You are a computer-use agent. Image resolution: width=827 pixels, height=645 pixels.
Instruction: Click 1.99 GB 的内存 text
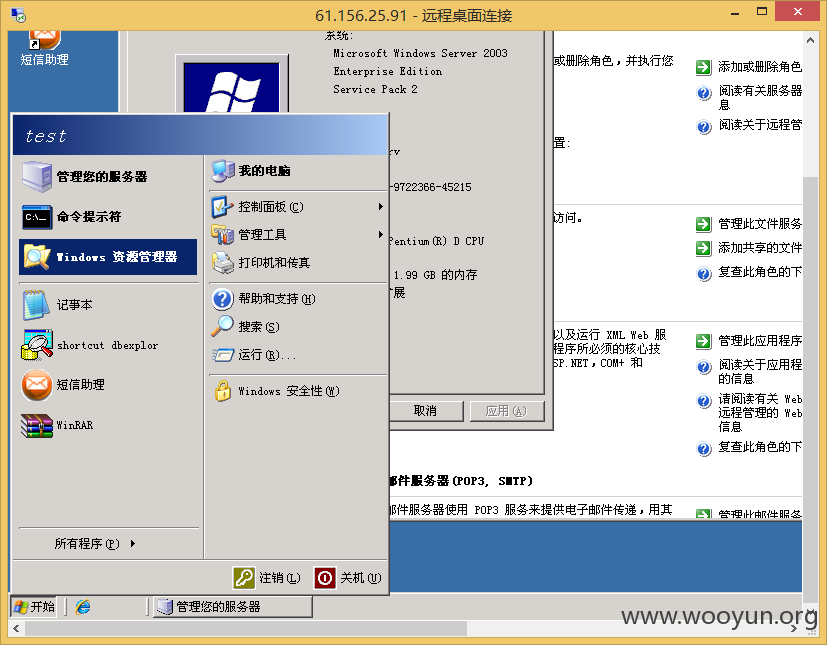(435, 275)
